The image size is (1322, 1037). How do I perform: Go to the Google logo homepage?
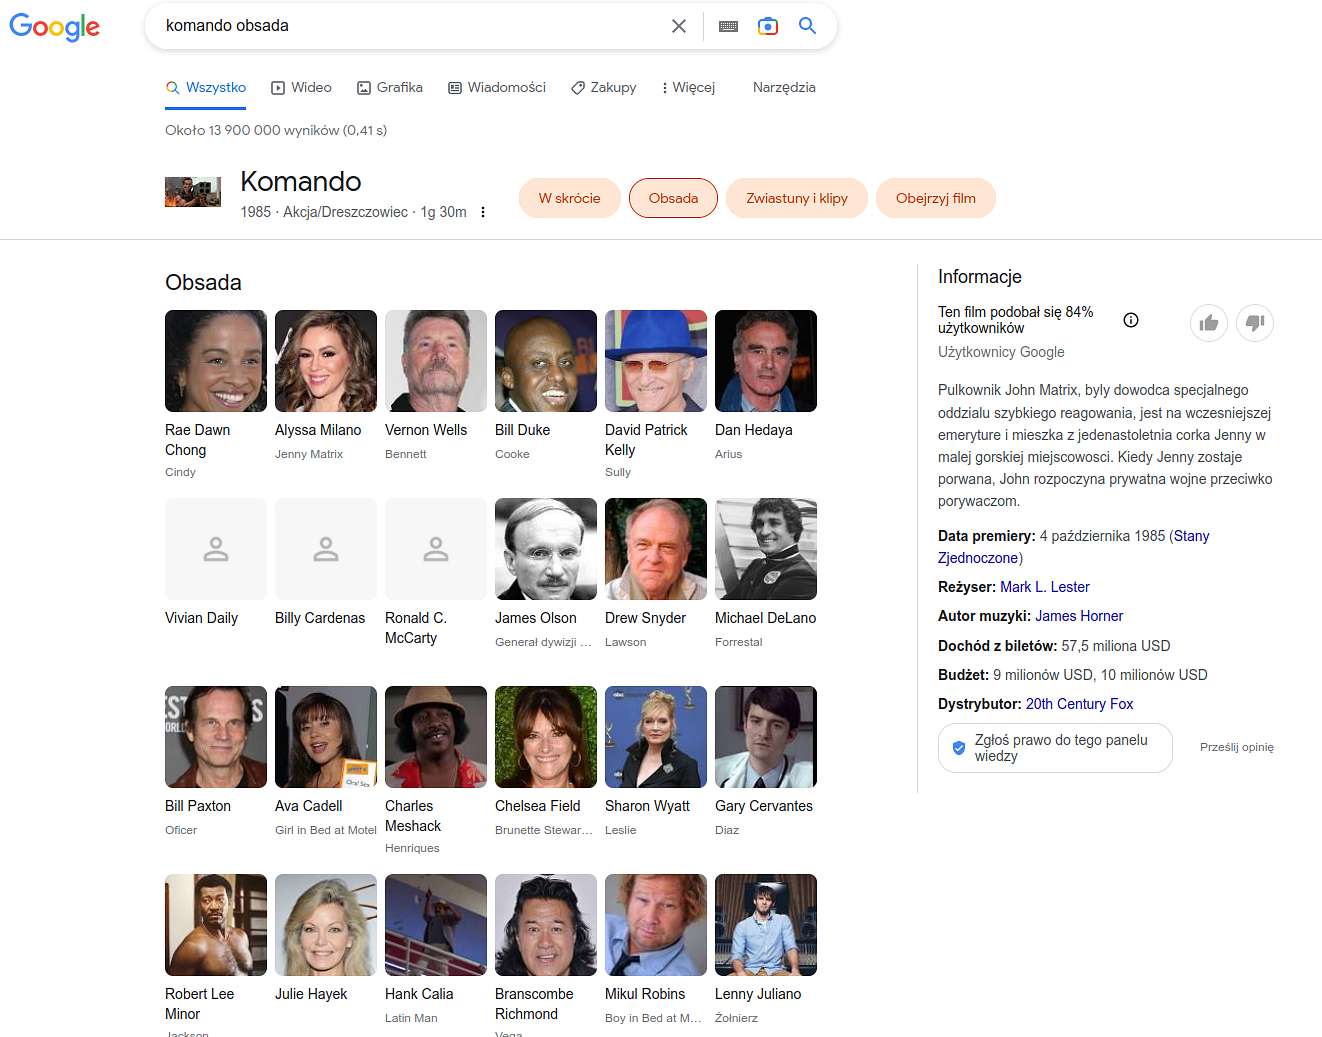pos(55,27)
